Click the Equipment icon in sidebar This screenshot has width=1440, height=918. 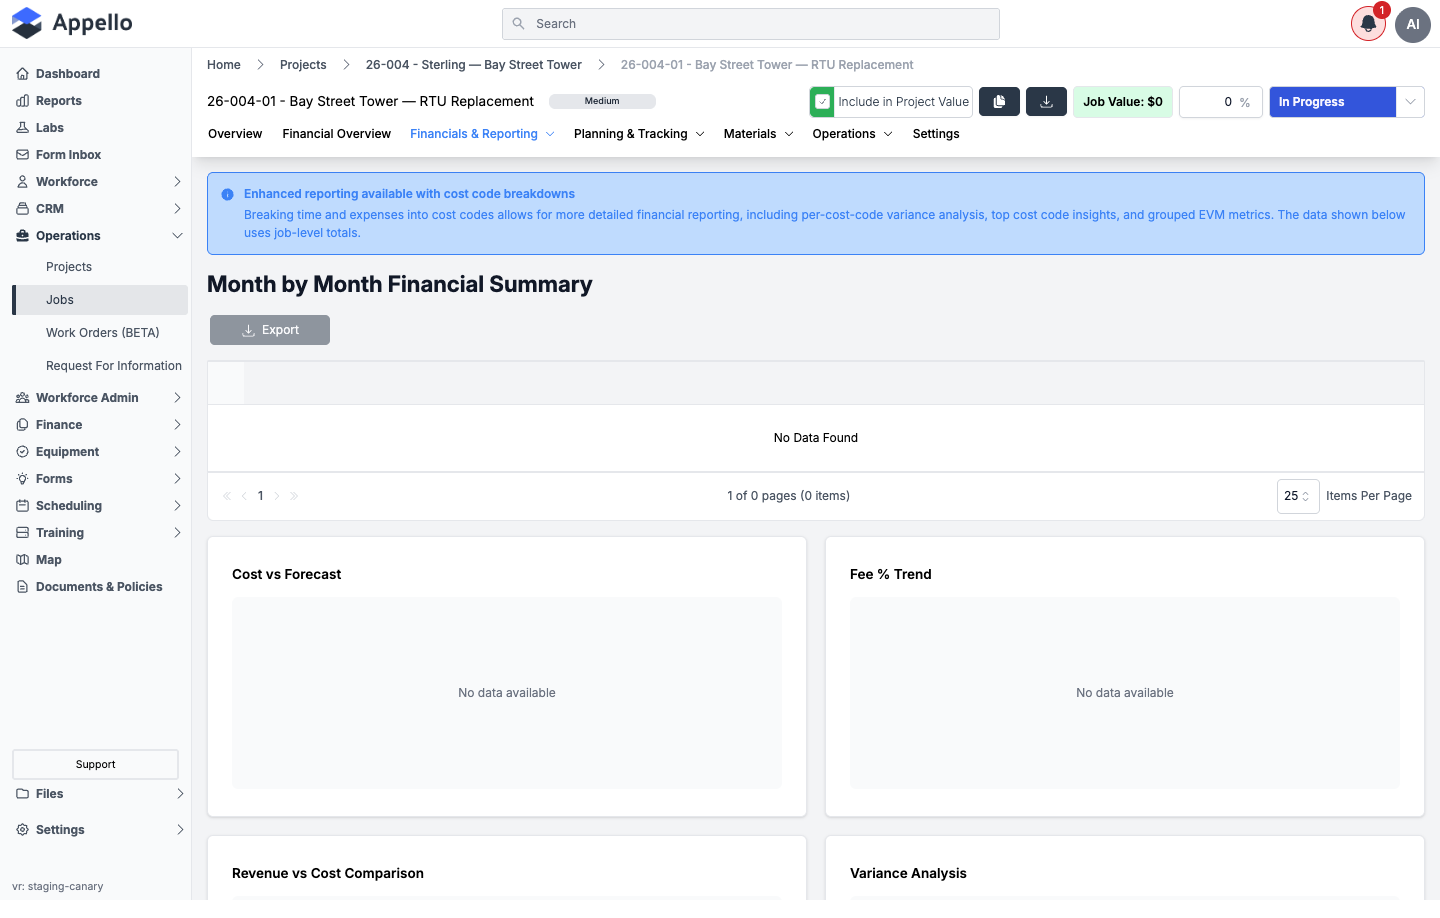pos(22,452)
